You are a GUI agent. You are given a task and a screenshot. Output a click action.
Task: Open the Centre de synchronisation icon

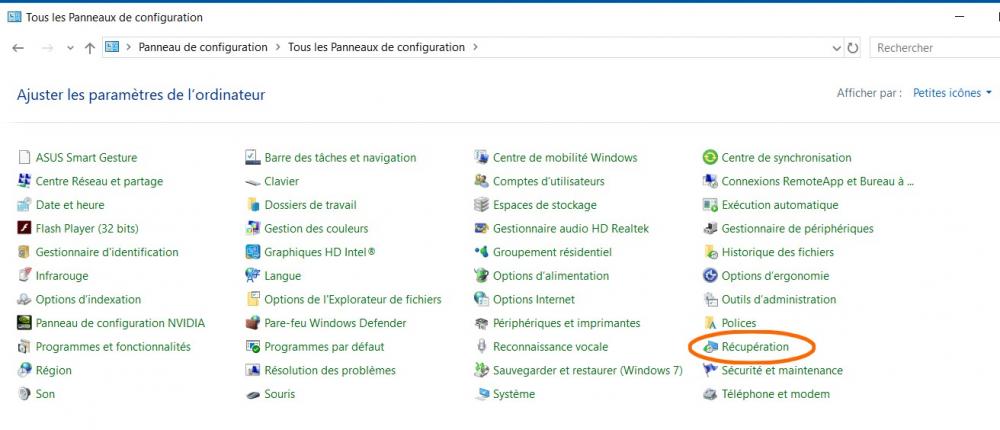(x=710, y=158)
